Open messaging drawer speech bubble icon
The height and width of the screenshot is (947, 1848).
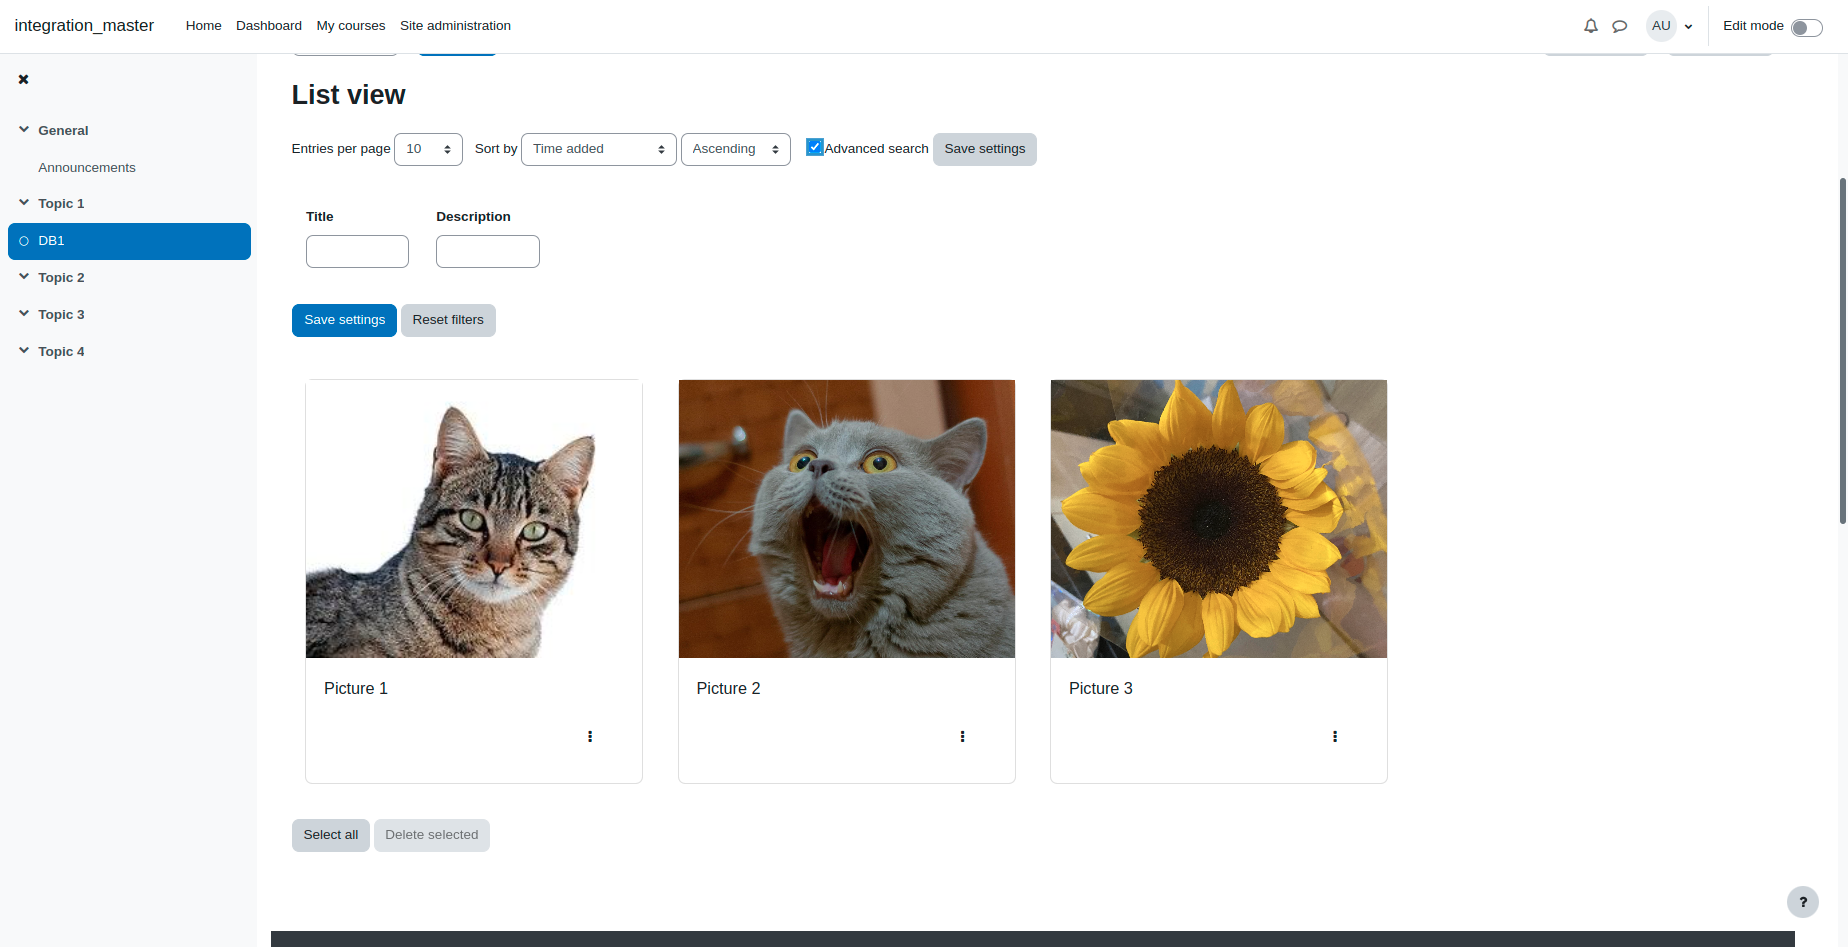tap(1620, 26)
